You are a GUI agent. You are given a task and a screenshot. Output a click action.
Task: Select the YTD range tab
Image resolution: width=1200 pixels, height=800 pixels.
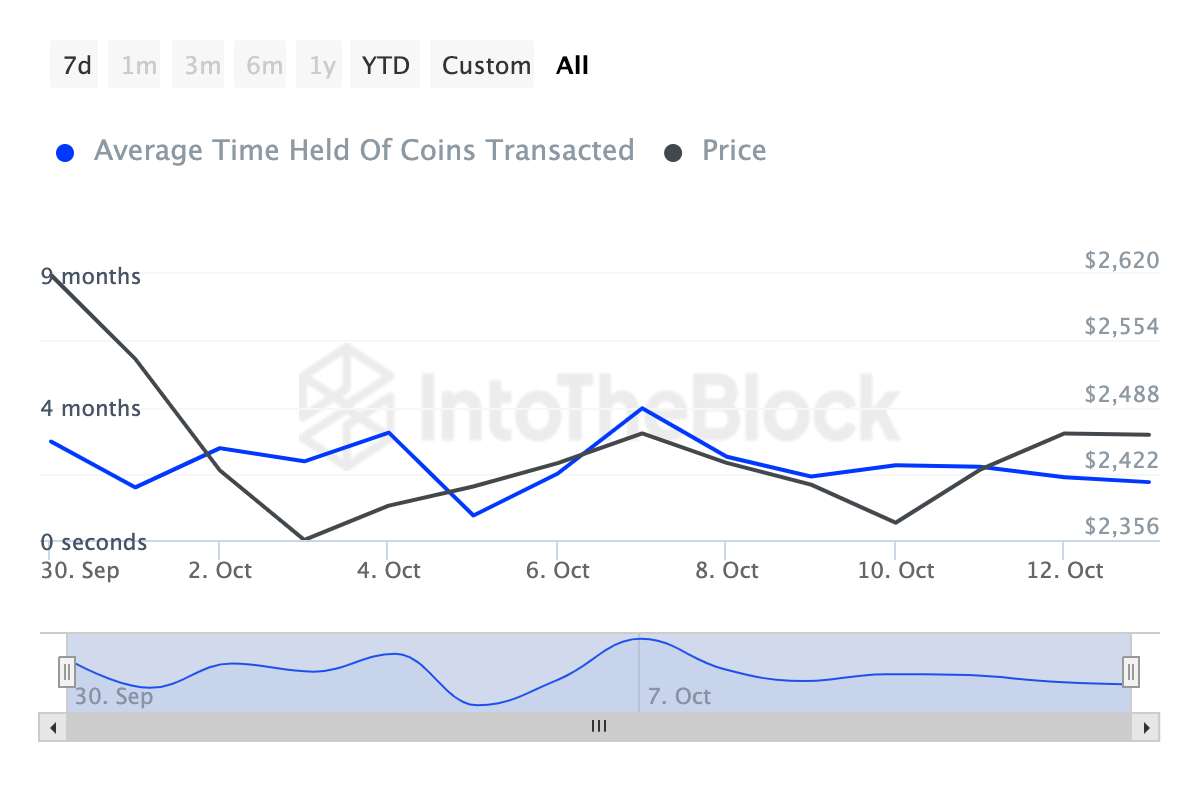385,66
